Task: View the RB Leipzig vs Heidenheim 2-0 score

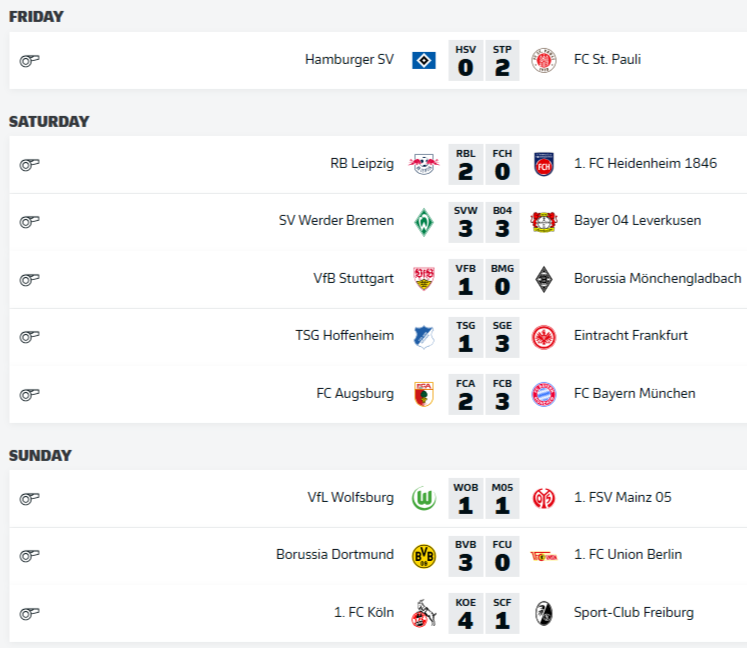Action: point(483,164)
